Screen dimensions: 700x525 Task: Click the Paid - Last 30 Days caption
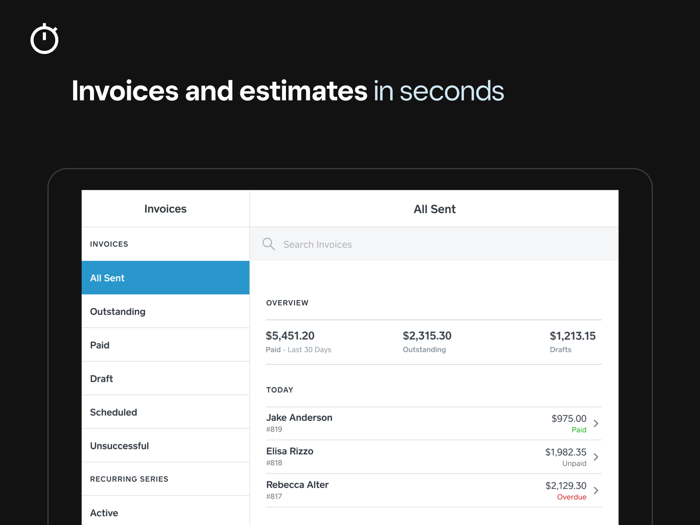pyautogui.click(x=298, y=350)
